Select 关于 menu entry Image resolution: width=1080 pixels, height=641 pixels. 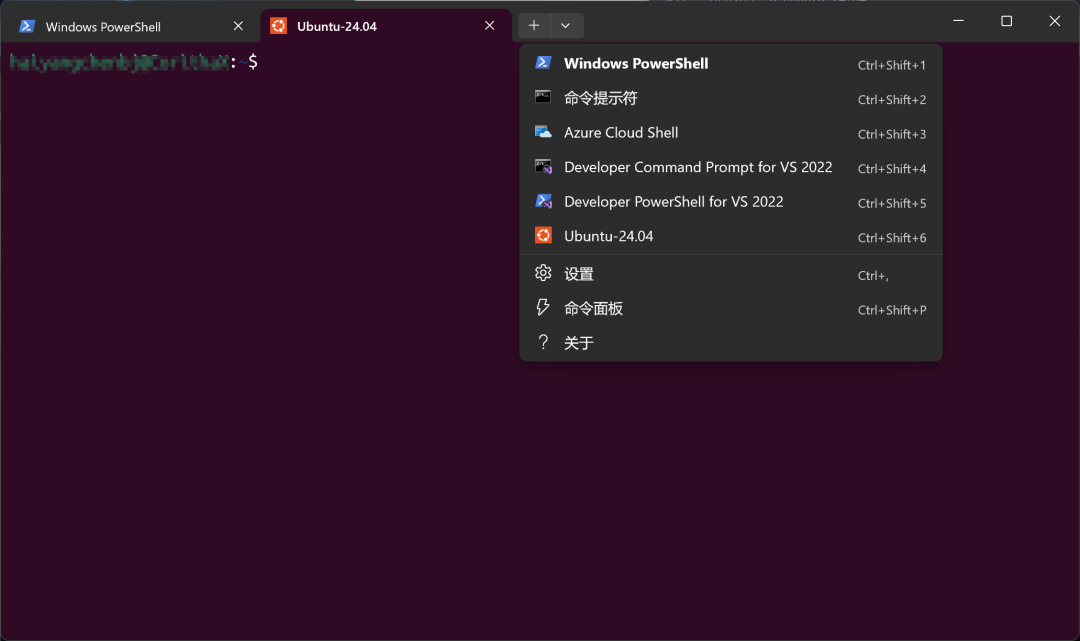pyautogui.click(x=731, y=343)
